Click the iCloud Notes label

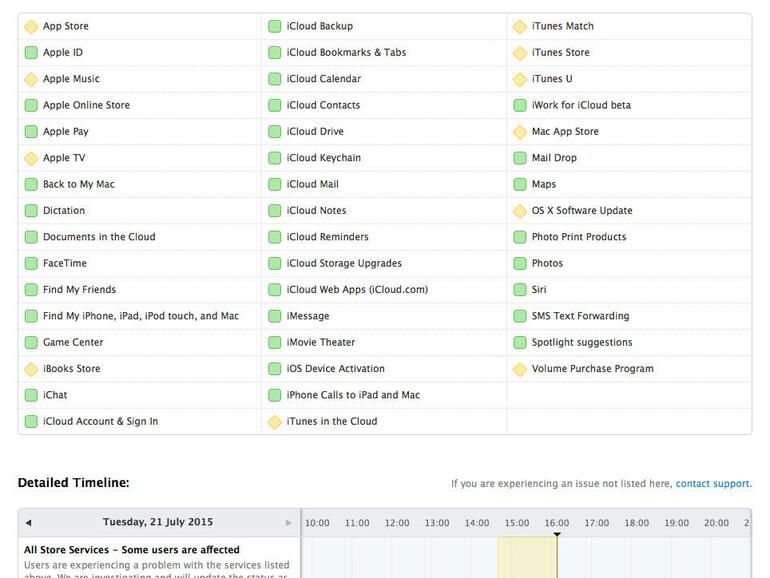(317, 211)
